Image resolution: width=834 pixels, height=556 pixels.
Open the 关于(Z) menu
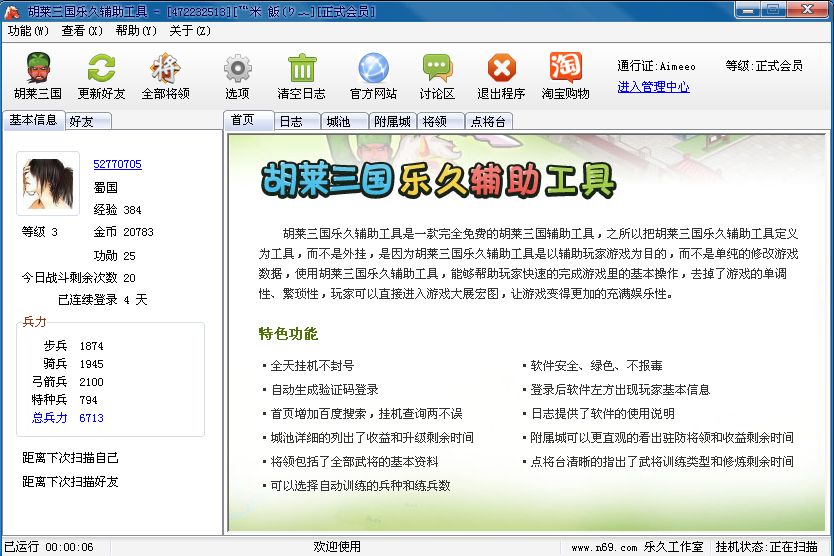[x=190, y=31]
